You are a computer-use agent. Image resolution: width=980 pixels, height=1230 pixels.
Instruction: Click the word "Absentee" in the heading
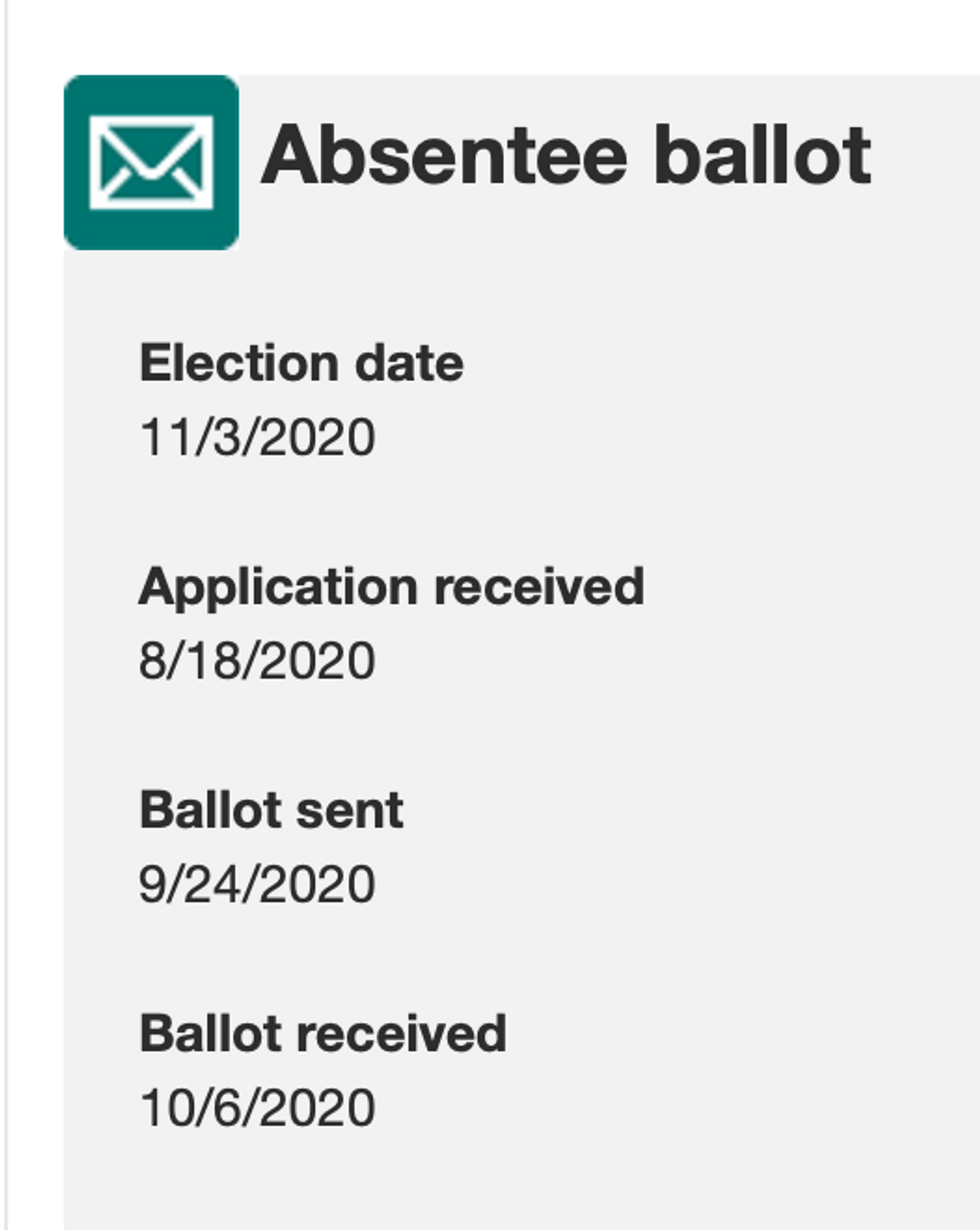(x=445, y=155)
